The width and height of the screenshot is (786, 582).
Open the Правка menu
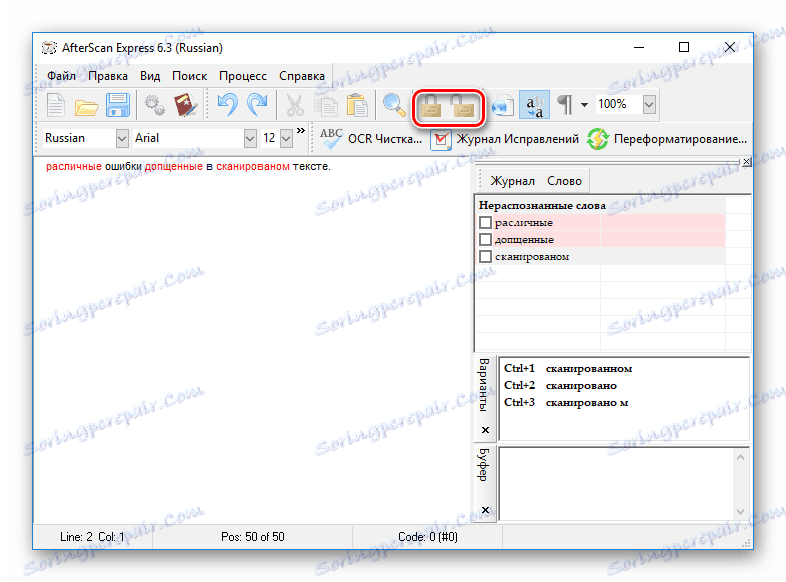tap(108, 76)
